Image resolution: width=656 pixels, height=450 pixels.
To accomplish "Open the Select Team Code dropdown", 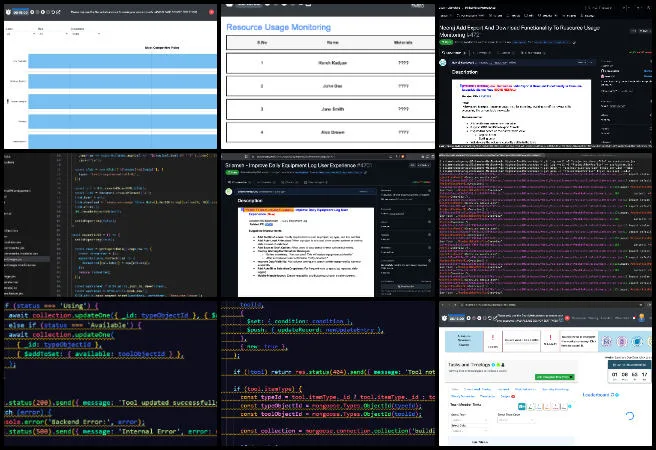I will coord(515,420).
